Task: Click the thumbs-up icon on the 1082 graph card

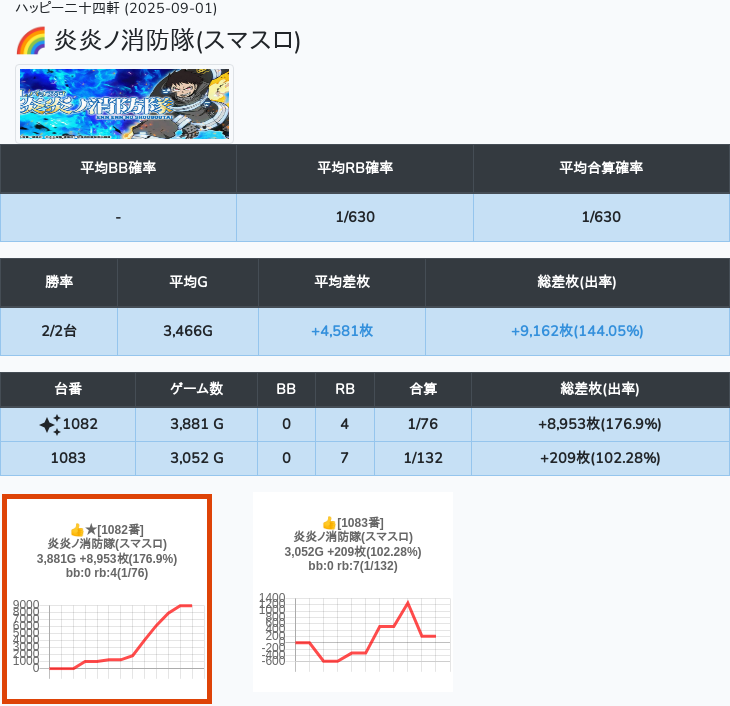Action: pos(76,530)
